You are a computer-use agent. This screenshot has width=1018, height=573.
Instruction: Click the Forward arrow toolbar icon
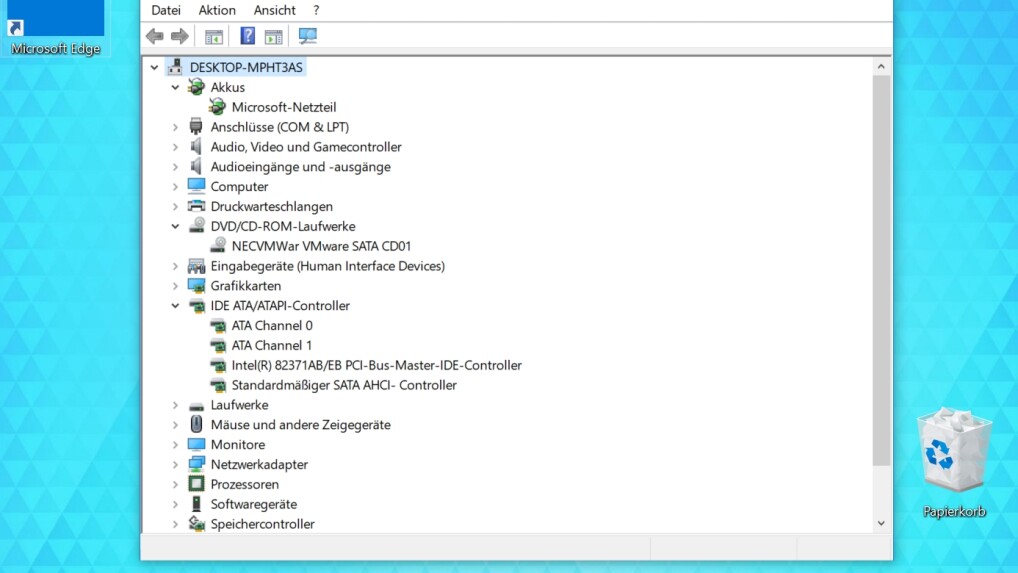click(x=180, y=36)
